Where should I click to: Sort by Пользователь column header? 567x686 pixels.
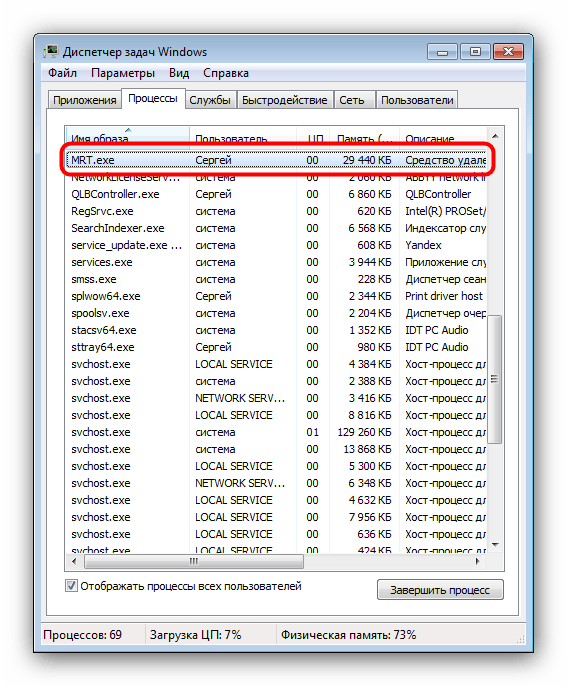[243, 137]
